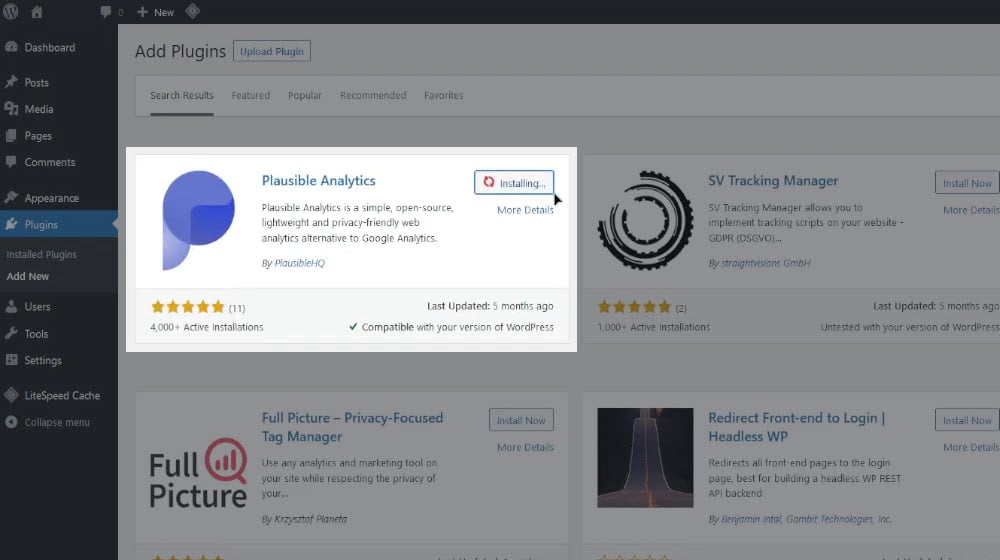Screen dimensions: 1000x560
Task: Open Pages menu item
Action: (38, 136)
